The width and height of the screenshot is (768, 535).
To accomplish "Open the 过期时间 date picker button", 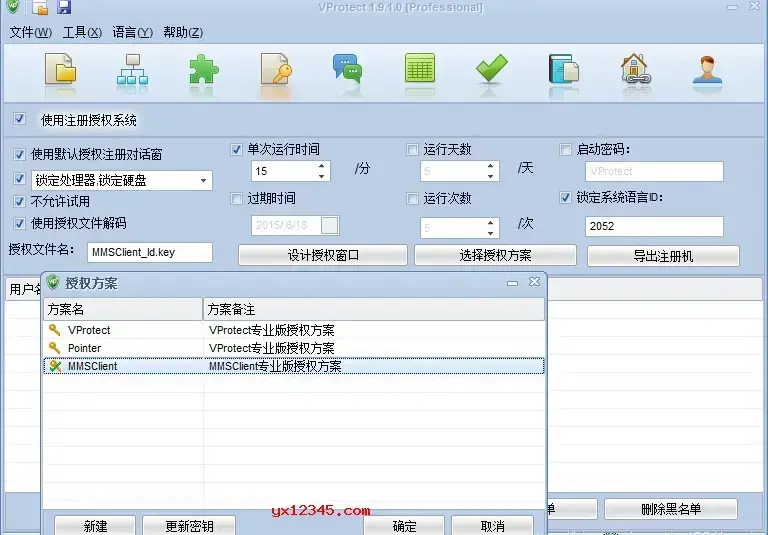I will point(329,225).
